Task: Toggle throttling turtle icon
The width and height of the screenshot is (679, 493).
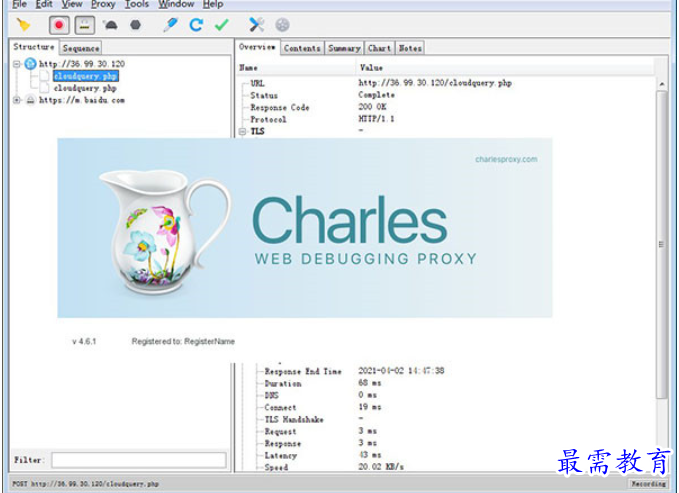Action: click(x=111, y=25)
